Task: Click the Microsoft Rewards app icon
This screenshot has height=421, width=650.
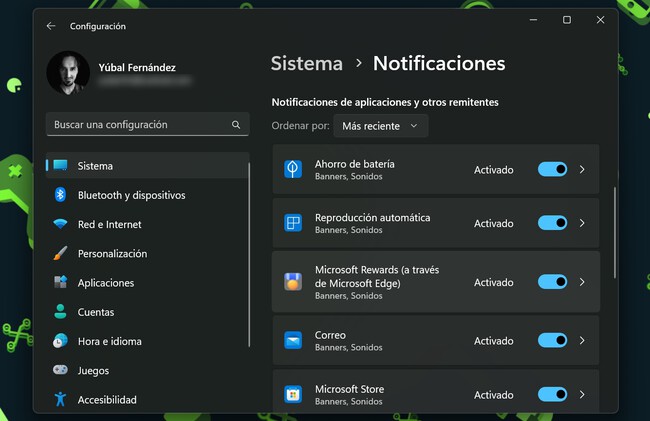Action: point(293,282)
